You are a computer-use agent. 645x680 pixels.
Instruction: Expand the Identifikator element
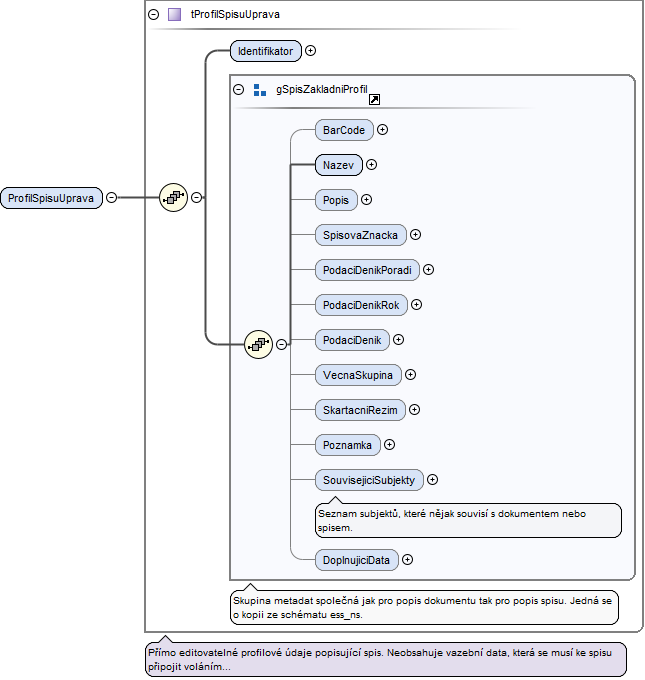click(x=310, y=50)
